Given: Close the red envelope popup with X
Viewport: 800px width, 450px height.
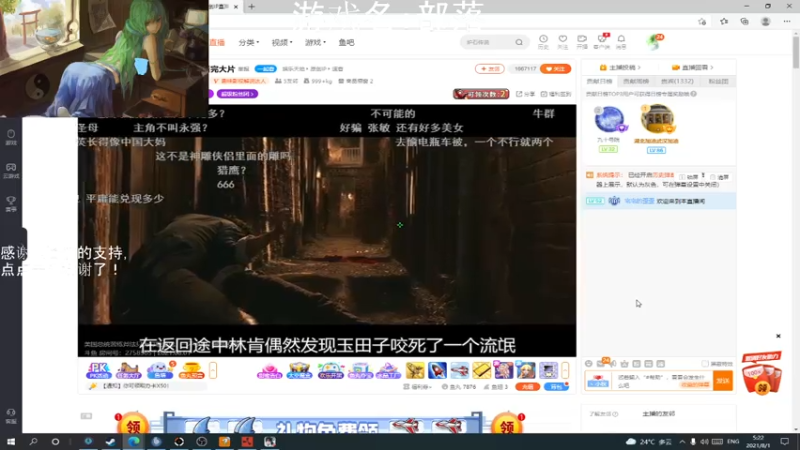Looking at the screenshot, I should pos(778,336).
